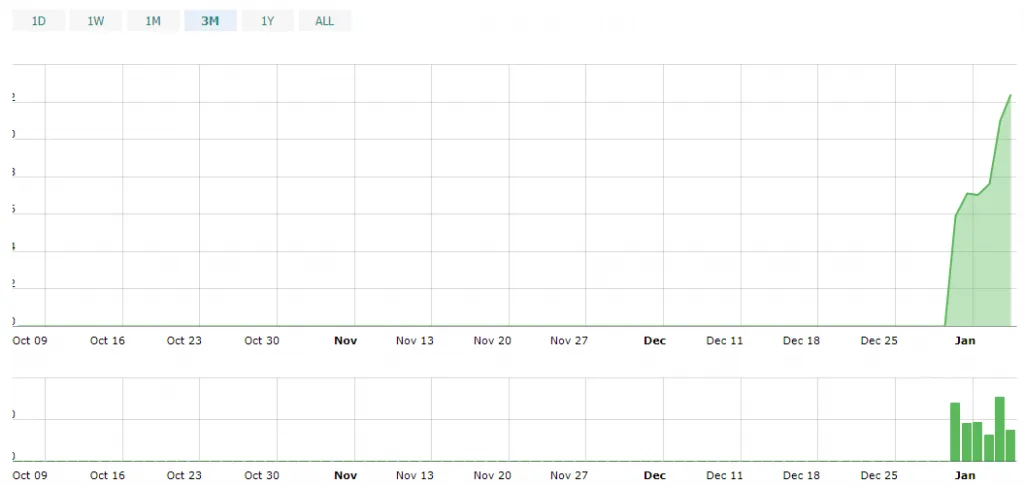Click the Jan label under main chart
1024x486 pixels.
pos(965,340)
